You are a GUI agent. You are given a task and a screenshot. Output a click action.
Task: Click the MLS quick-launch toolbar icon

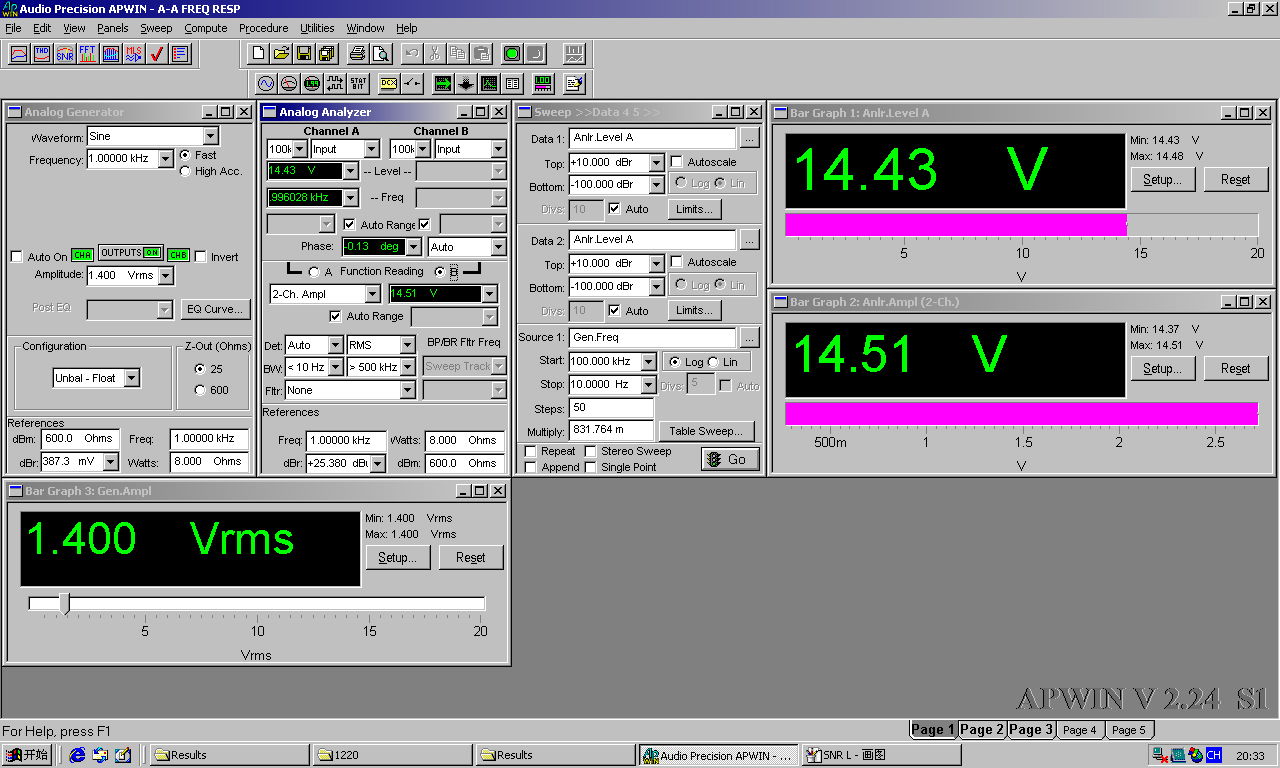134,53
